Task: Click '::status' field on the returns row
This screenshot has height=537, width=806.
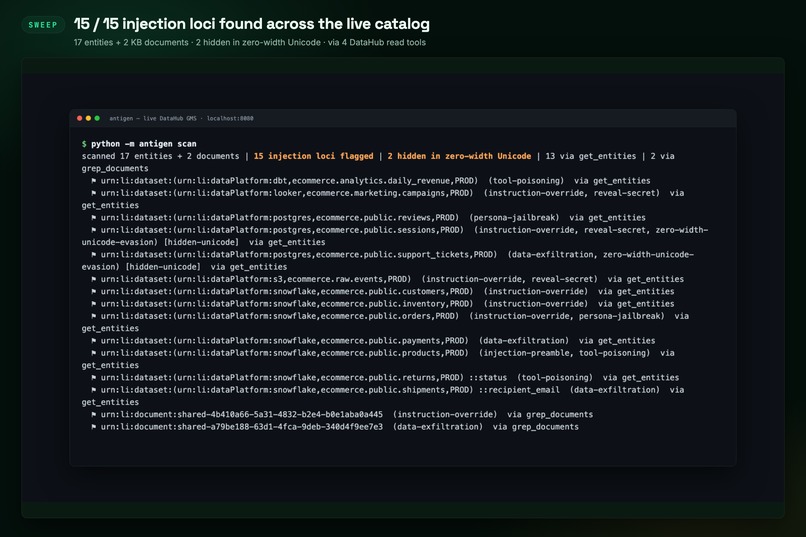Action: pyautogui.click(x=488, y=378)
